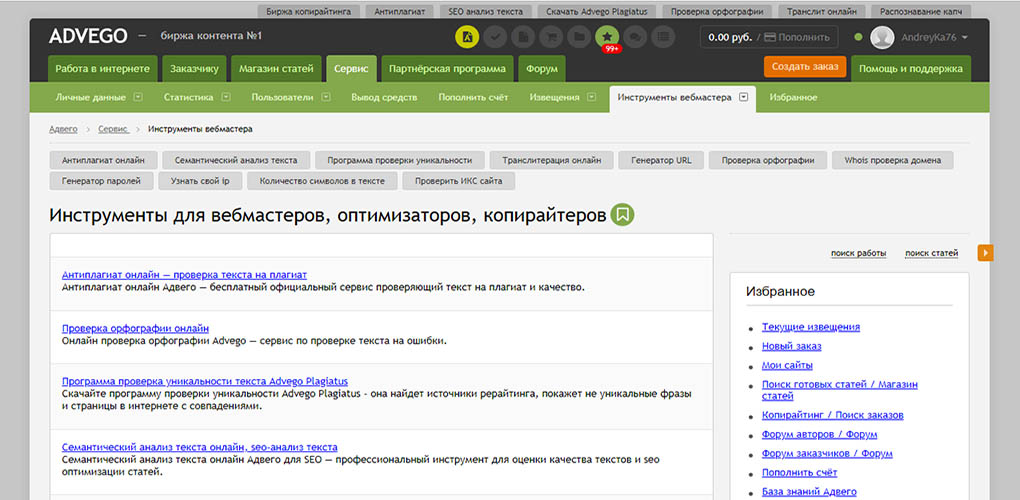This screenshot has width=1020, height=500.
Task: Click the gray checkmark icon in header
Action: tap(495, 37)
